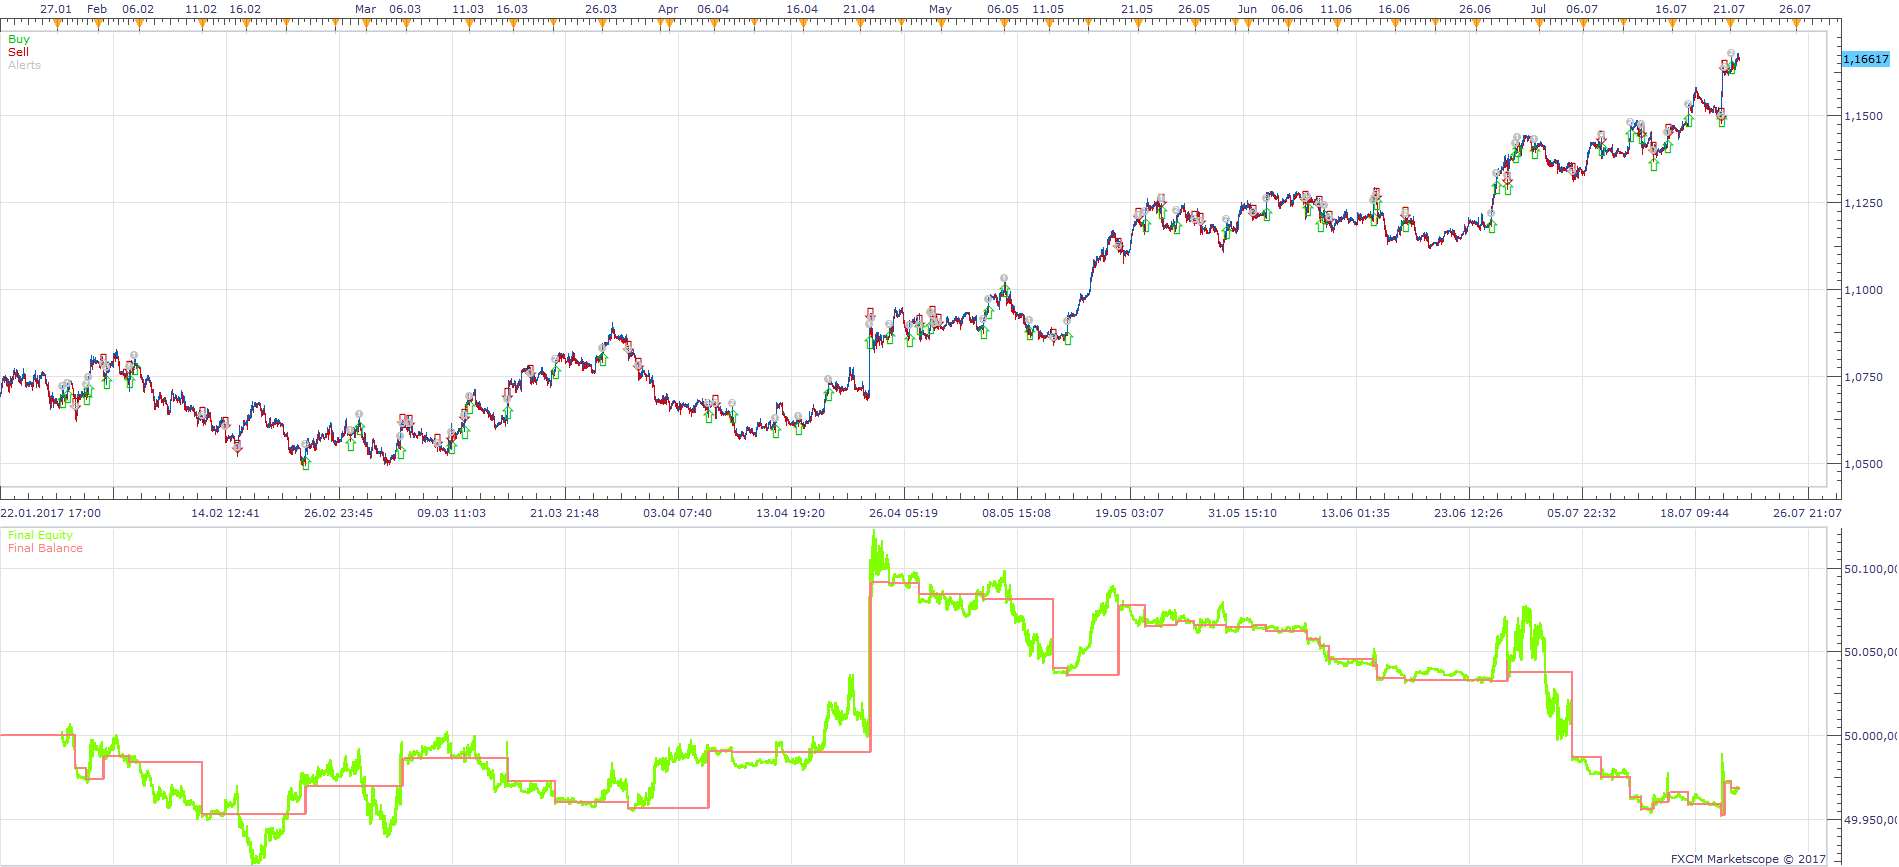Select the marker under 11.05 date
Image resolution: width=1899 pixels, height=867 pixels.
click(x=1049, y=24)
